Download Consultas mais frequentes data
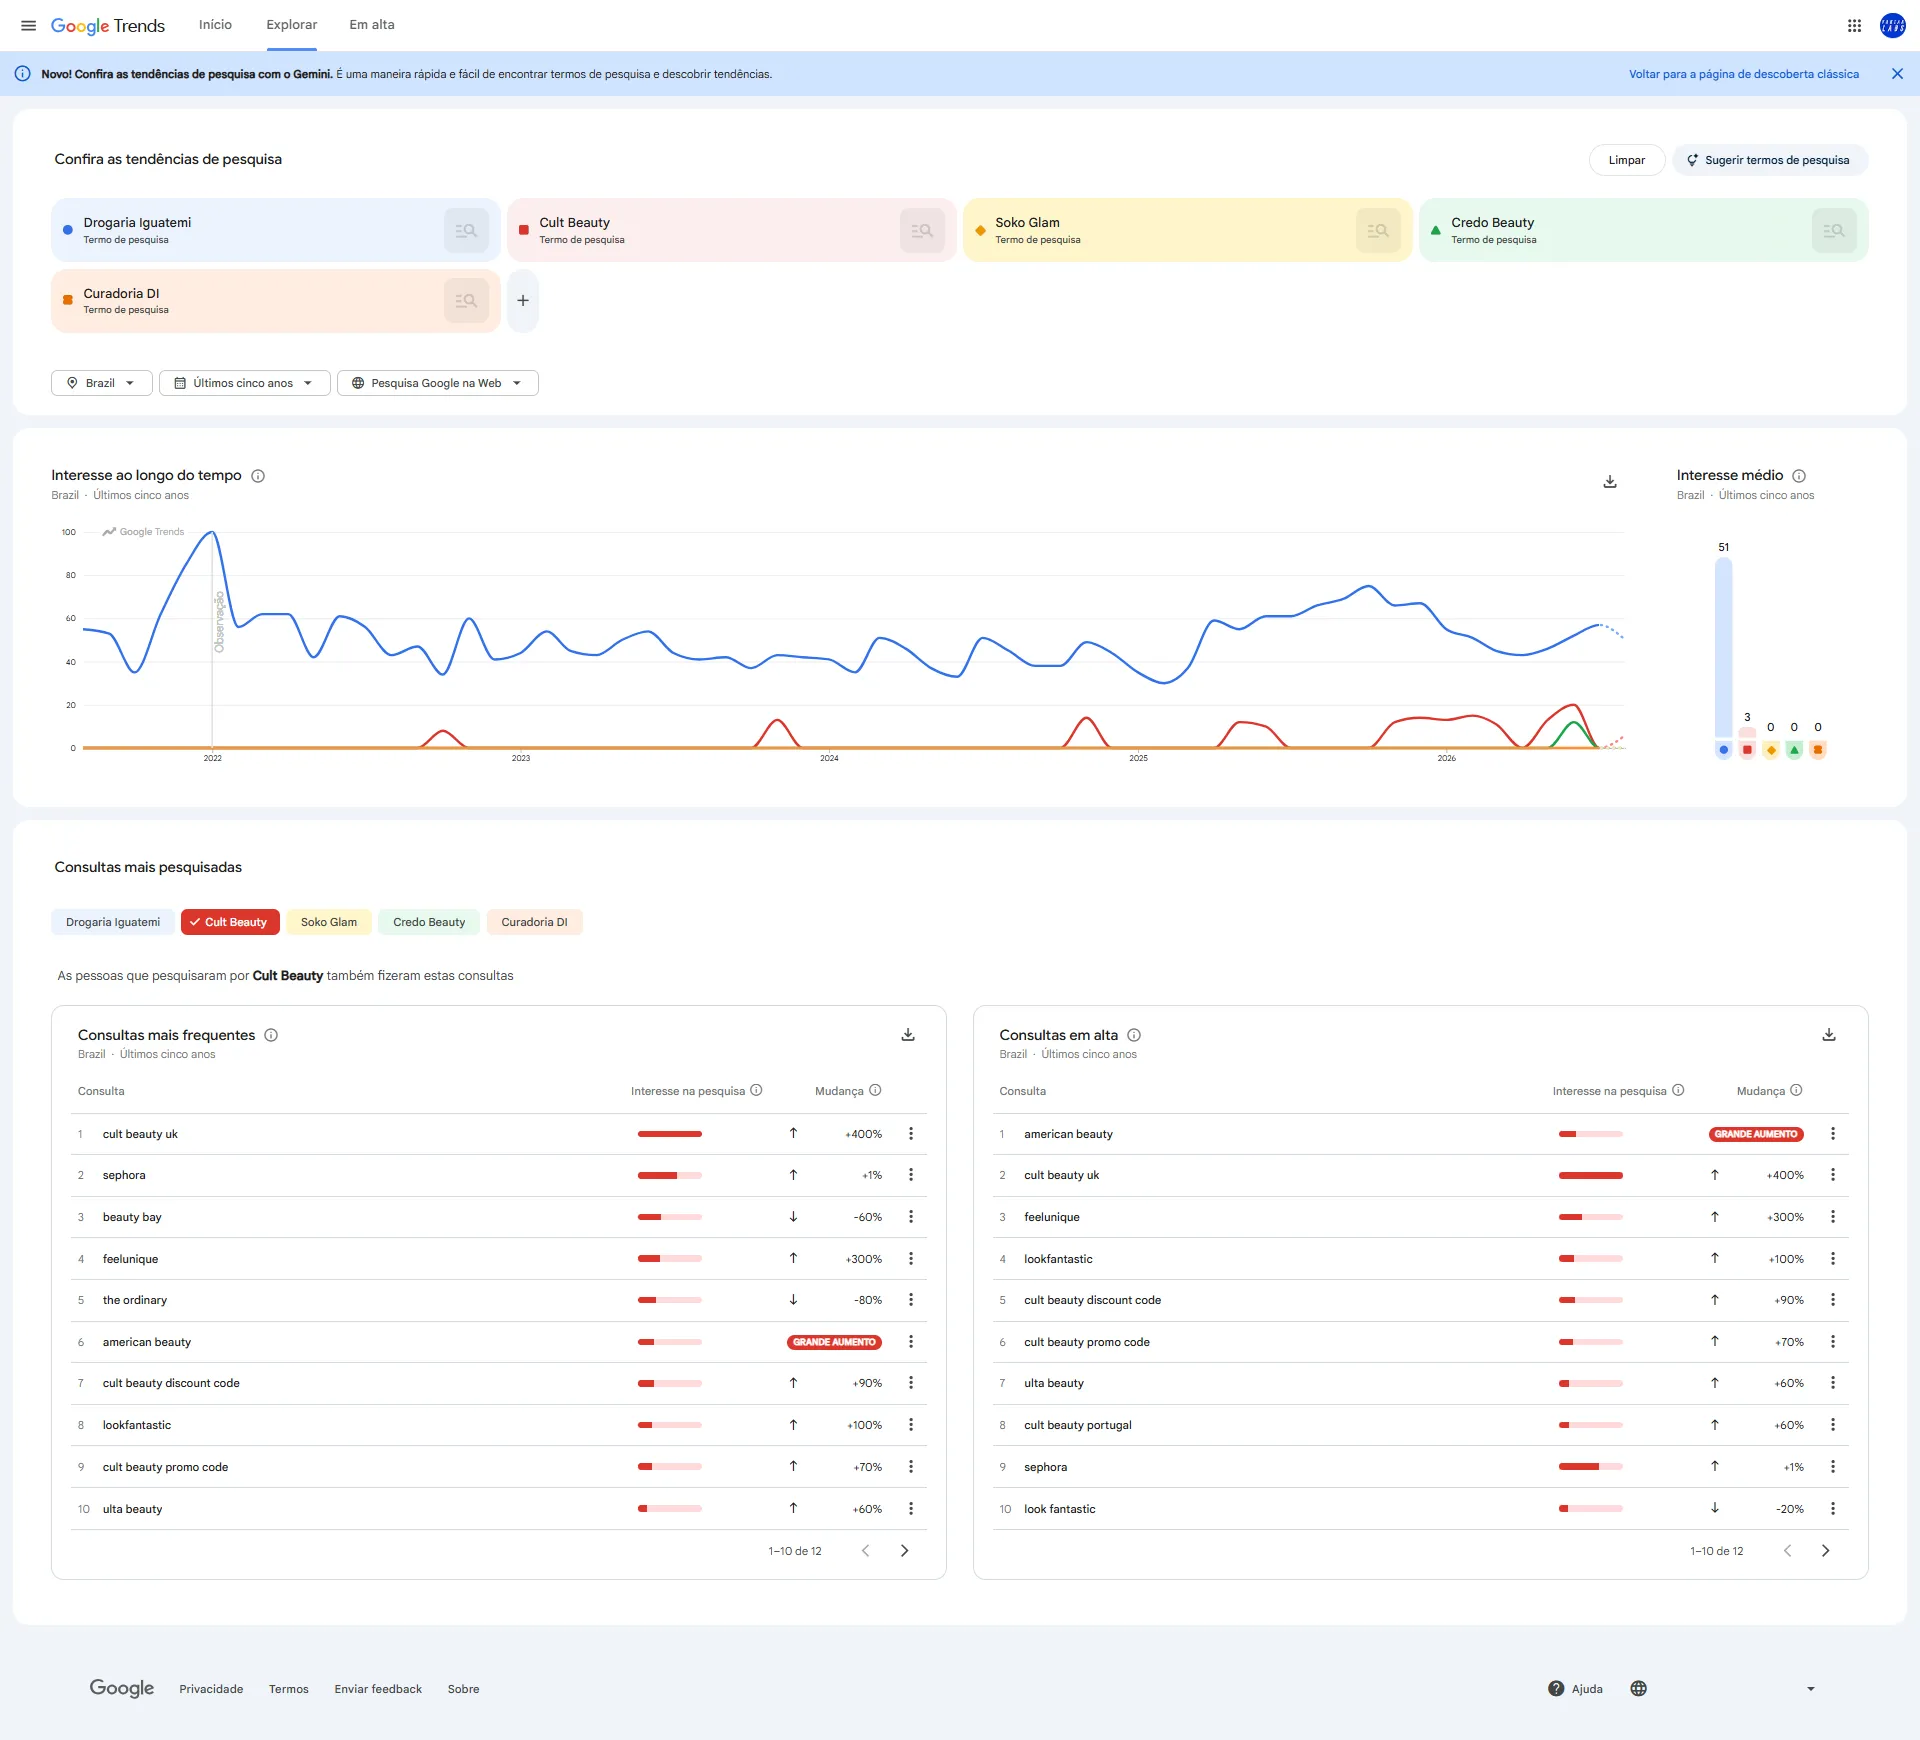 (908, 1034)
